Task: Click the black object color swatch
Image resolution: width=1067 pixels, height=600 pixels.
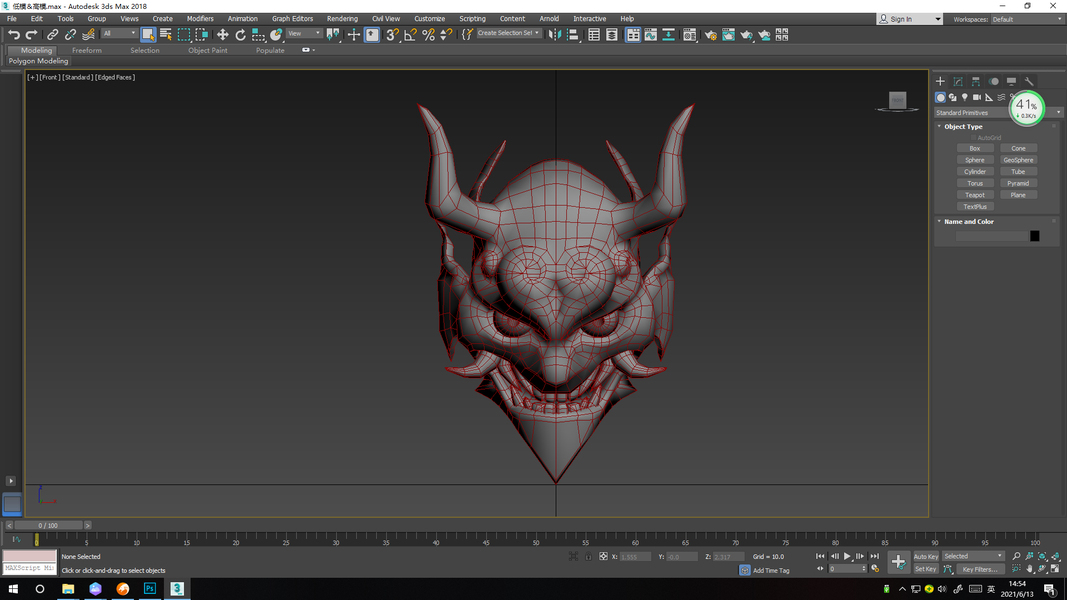Action: coord(1034,236)
